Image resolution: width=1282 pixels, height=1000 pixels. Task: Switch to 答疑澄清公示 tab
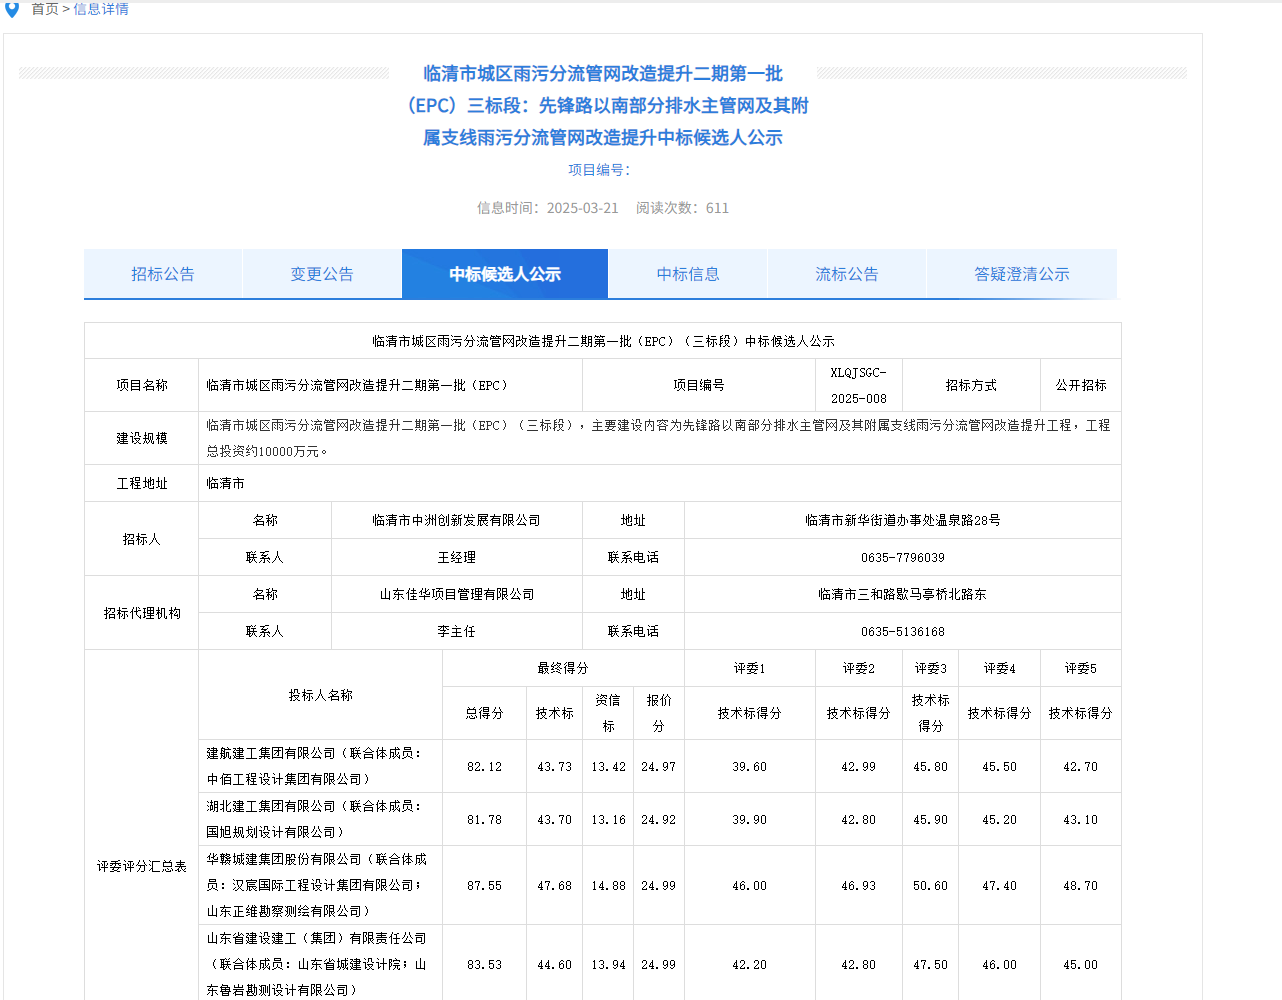pyautogui.click(x=1022, y=274)
